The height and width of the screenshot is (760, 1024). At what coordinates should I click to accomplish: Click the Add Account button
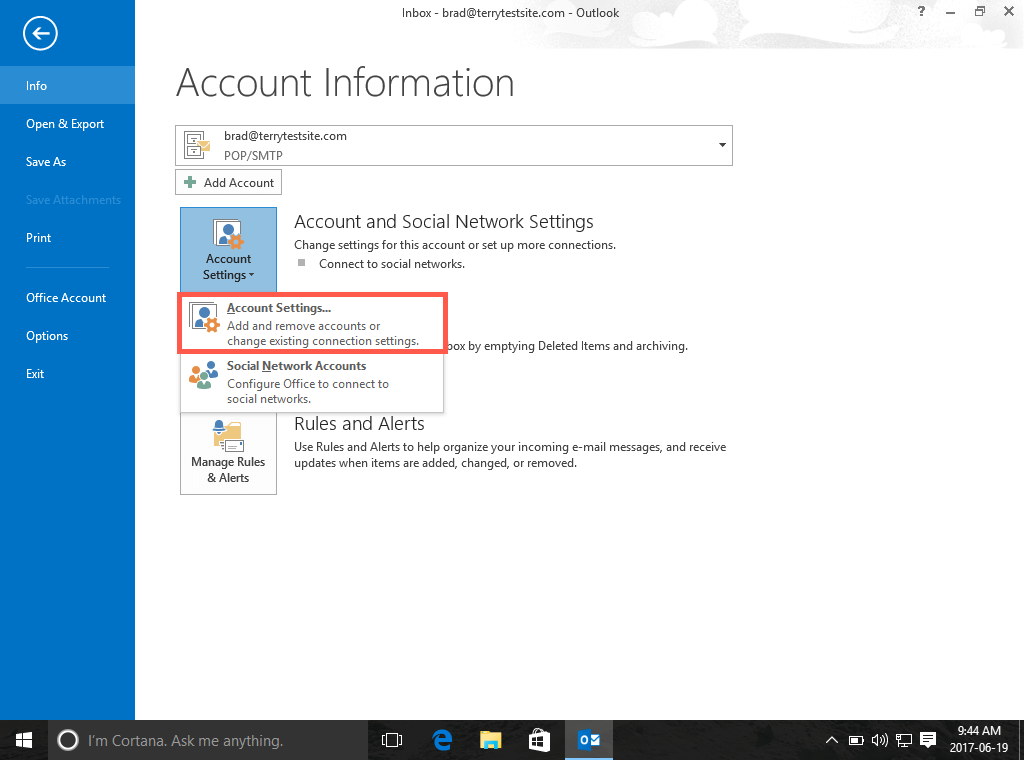[228, 182]
